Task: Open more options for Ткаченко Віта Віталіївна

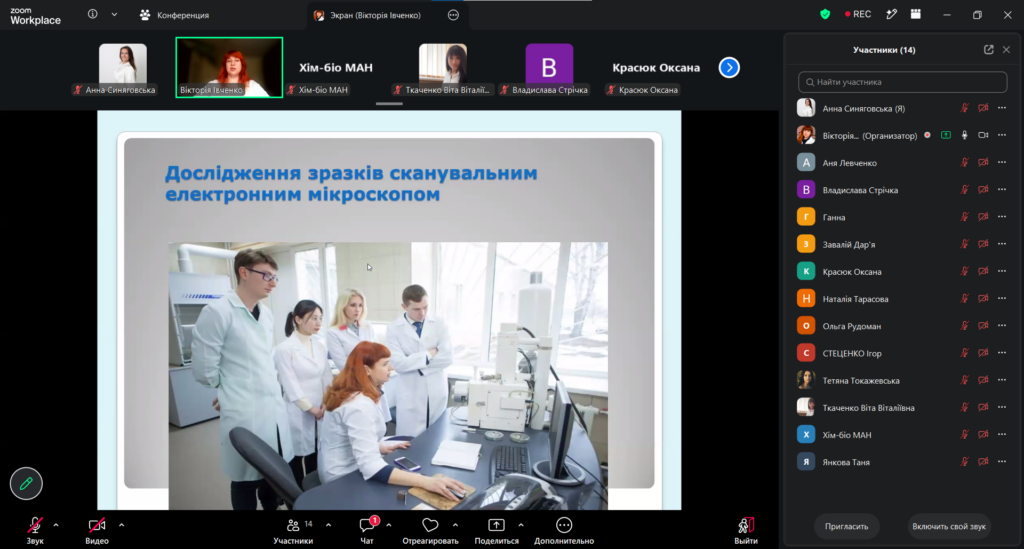Action: (1002, 407)
